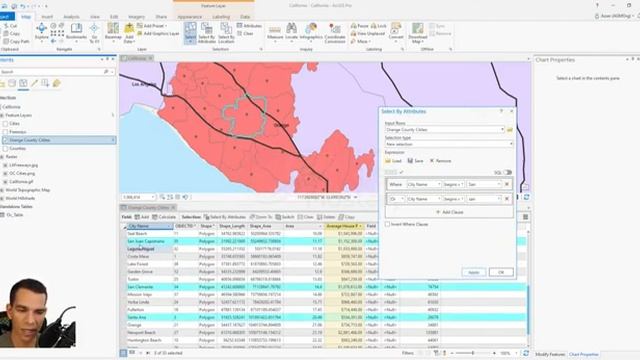Click the Add Clause button
The width and height of the screenshot is (640, 360).
[x=449, y=212]
